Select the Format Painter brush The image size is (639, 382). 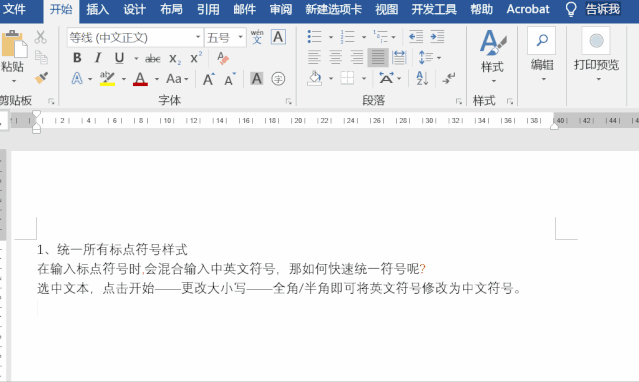click(x=41, y=77)
